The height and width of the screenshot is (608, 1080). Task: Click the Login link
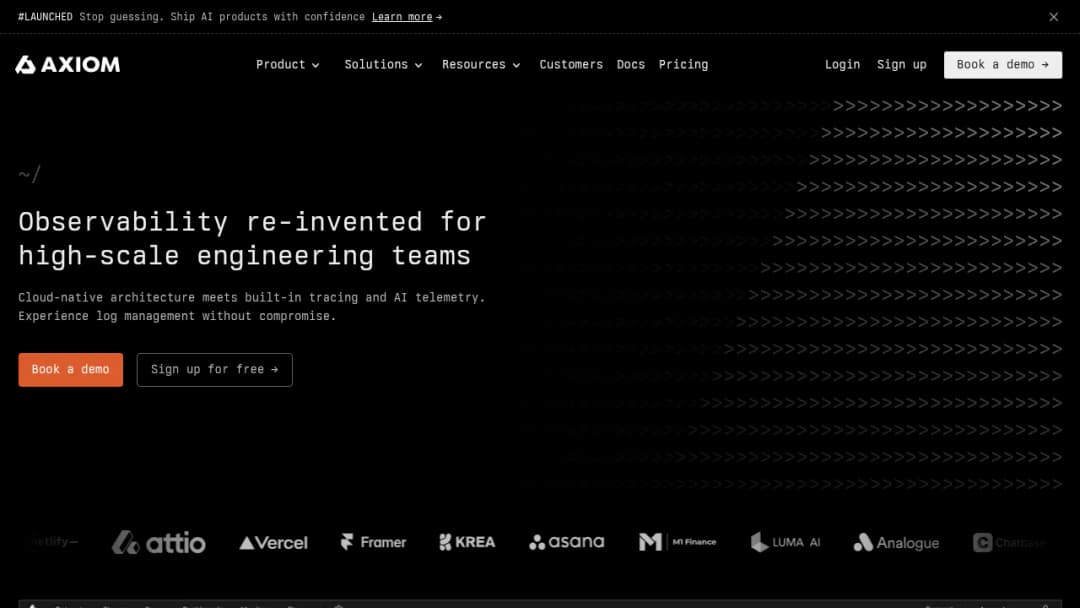point(842,65)
